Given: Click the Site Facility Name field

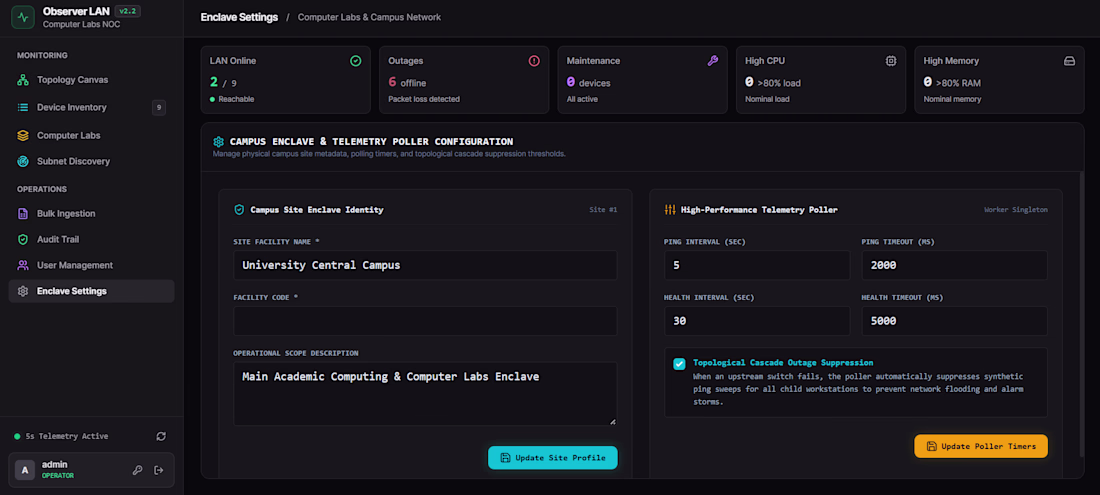Looking at the screenshot, I should coord(425,265).
